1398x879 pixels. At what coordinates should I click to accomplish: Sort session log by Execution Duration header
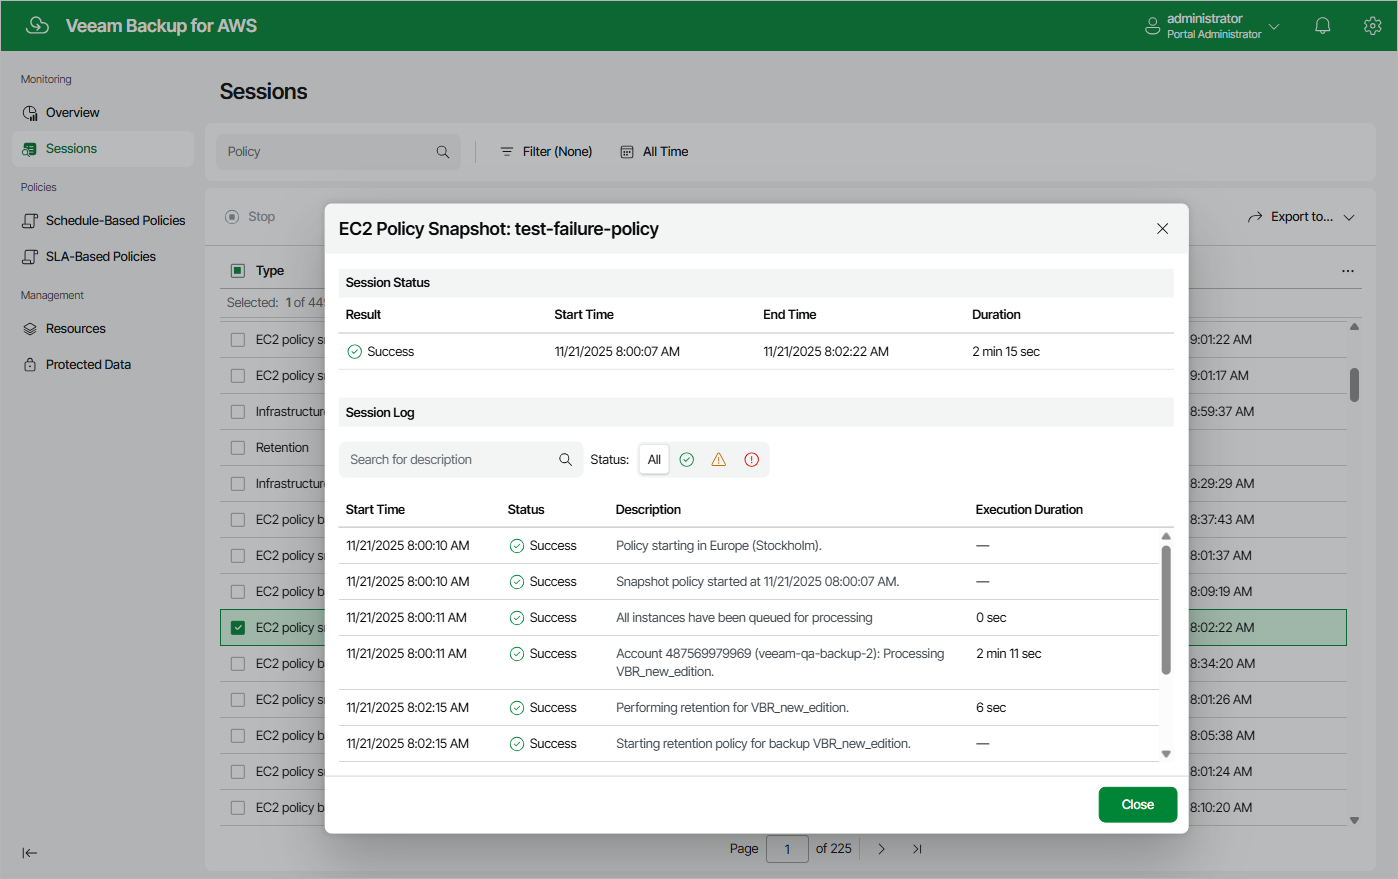point(1029,510)
